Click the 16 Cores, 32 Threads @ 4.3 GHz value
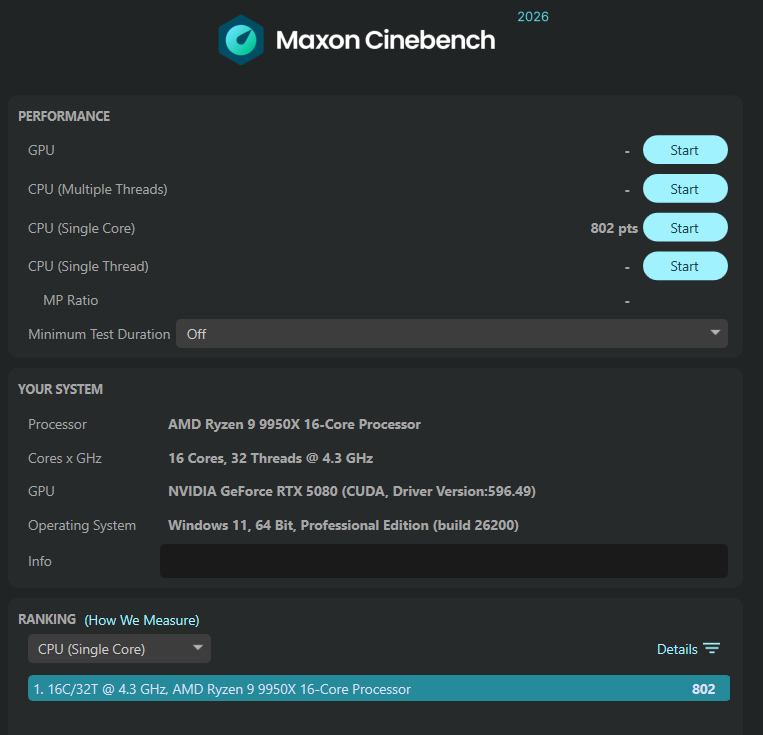The width and height of the screenshot is (763, 735). click(x=271, y=458)
